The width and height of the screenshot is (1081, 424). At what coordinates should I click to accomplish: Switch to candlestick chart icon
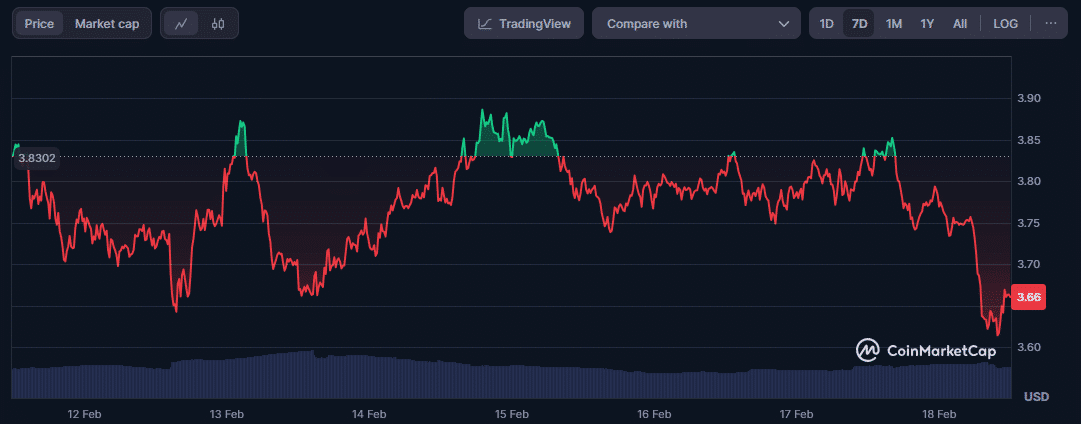click(x=218, y=24)
